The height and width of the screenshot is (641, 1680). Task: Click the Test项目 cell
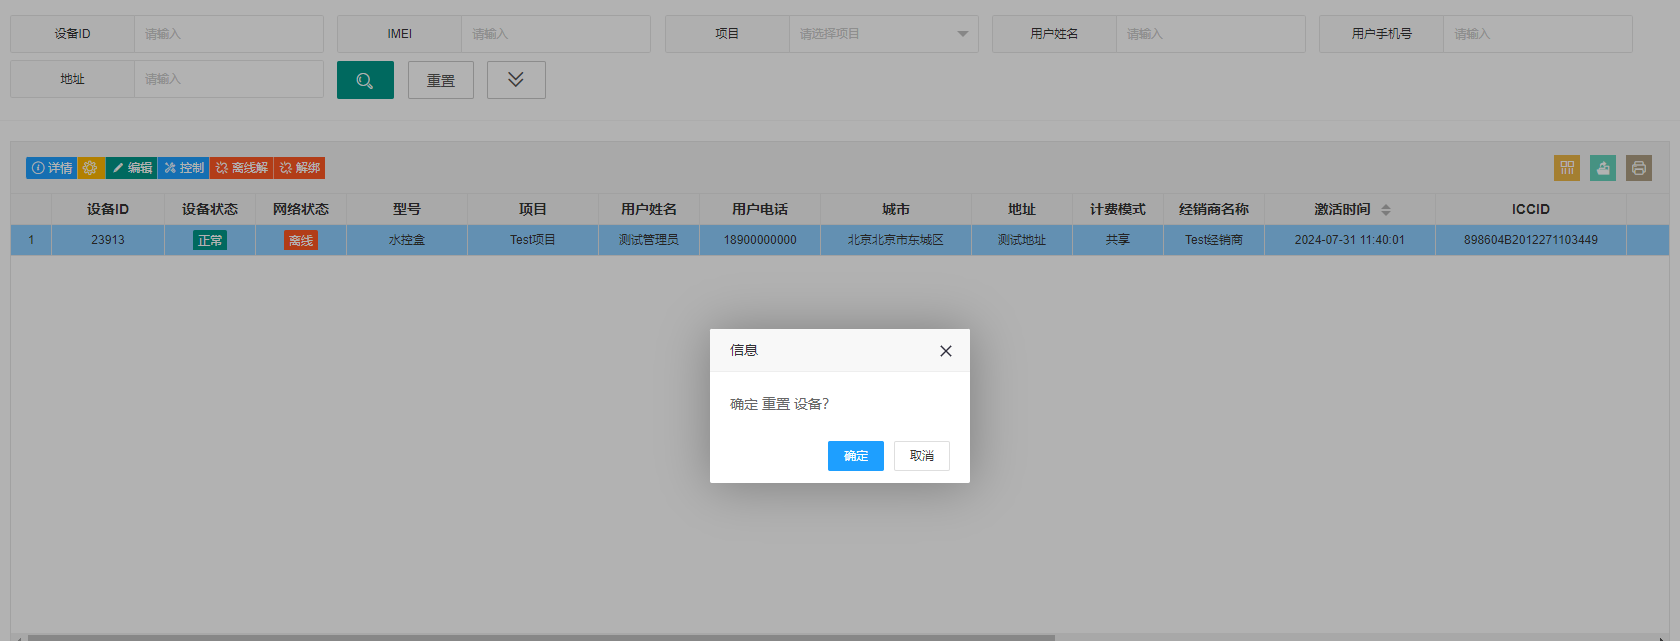(533, 240)
